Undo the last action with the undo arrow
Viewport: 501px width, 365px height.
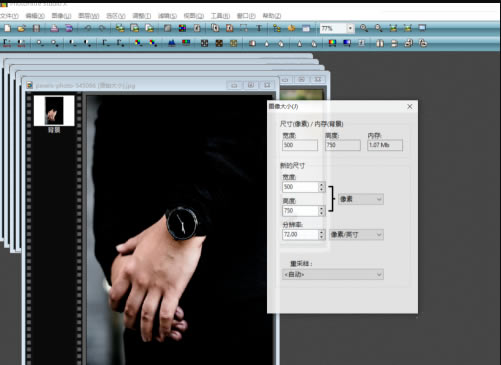point(88,28)
